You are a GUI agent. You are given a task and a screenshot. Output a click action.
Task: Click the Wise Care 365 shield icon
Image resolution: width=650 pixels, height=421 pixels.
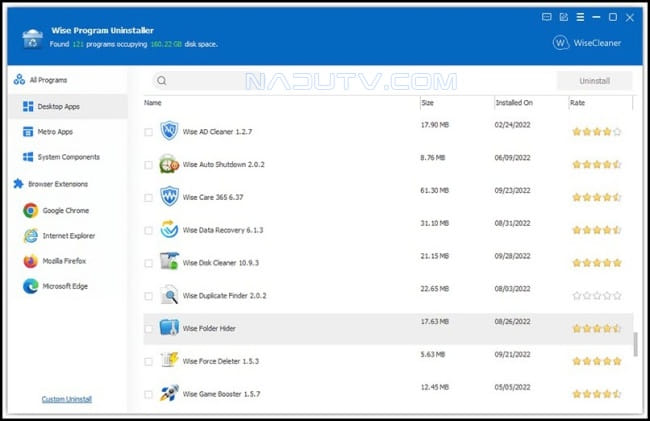coord(169,196)
